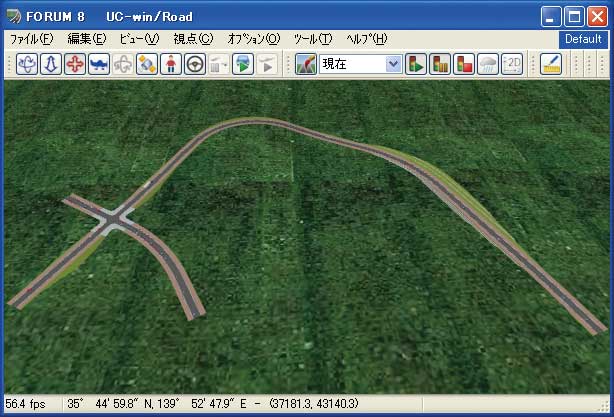Open the 編集(E) menu
The height and width of the screenshot is (417, 614).
coord(87,39)
